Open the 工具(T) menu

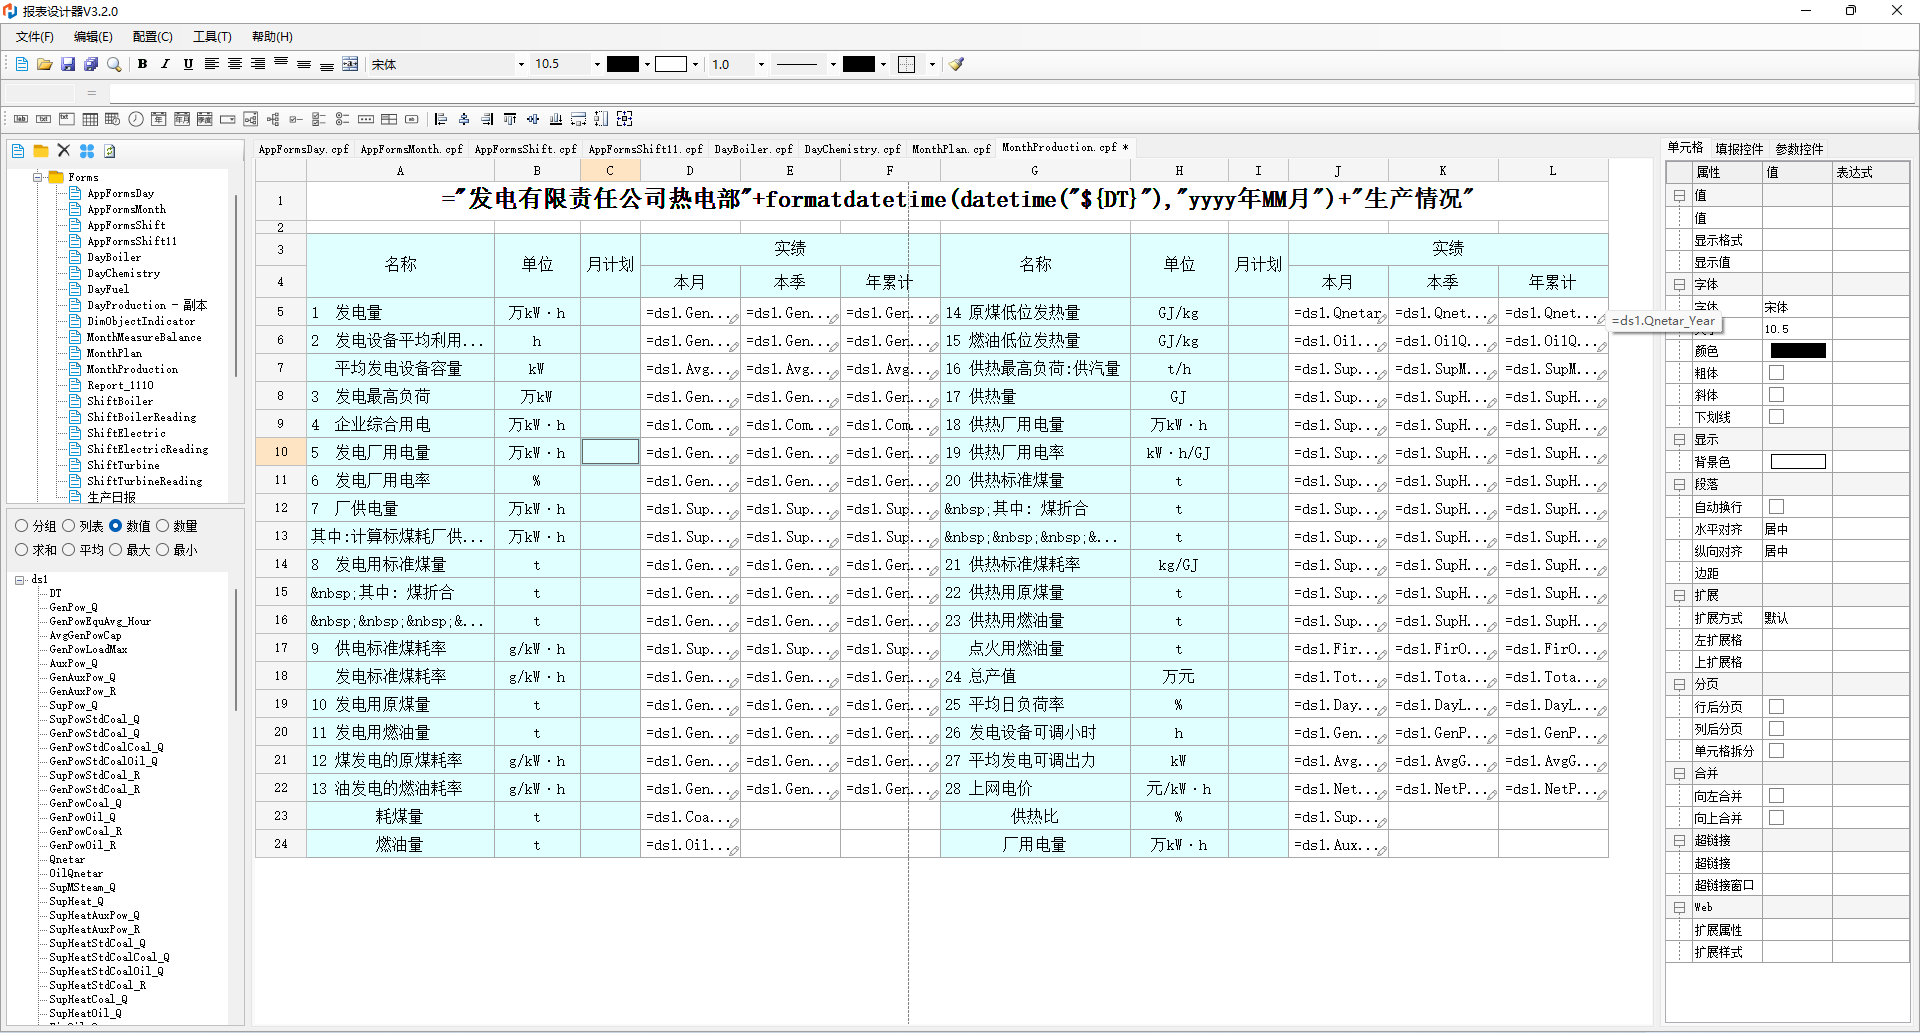212,37
